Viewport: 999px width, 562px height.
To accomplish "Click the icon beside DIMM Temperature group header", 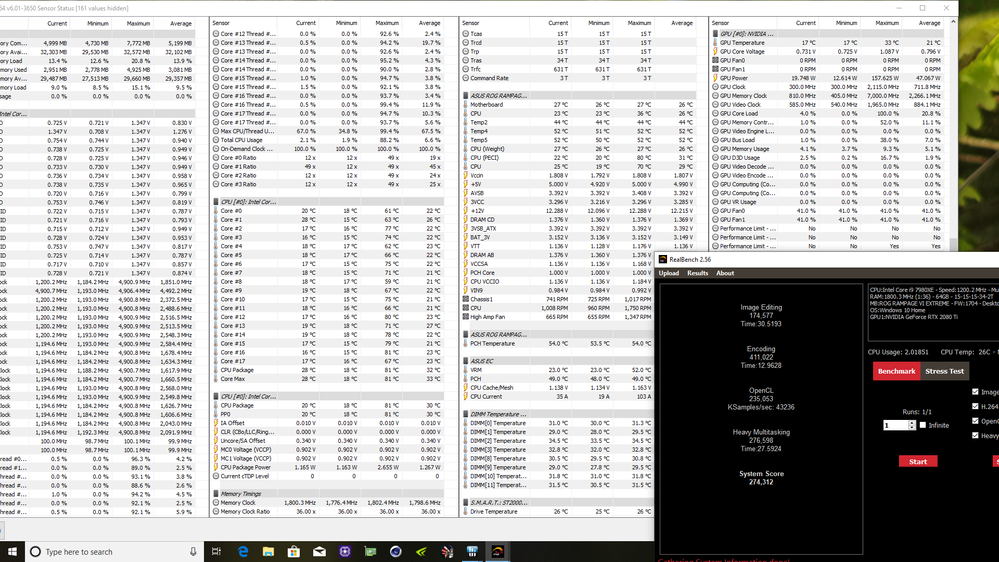I will coord(466,414).
